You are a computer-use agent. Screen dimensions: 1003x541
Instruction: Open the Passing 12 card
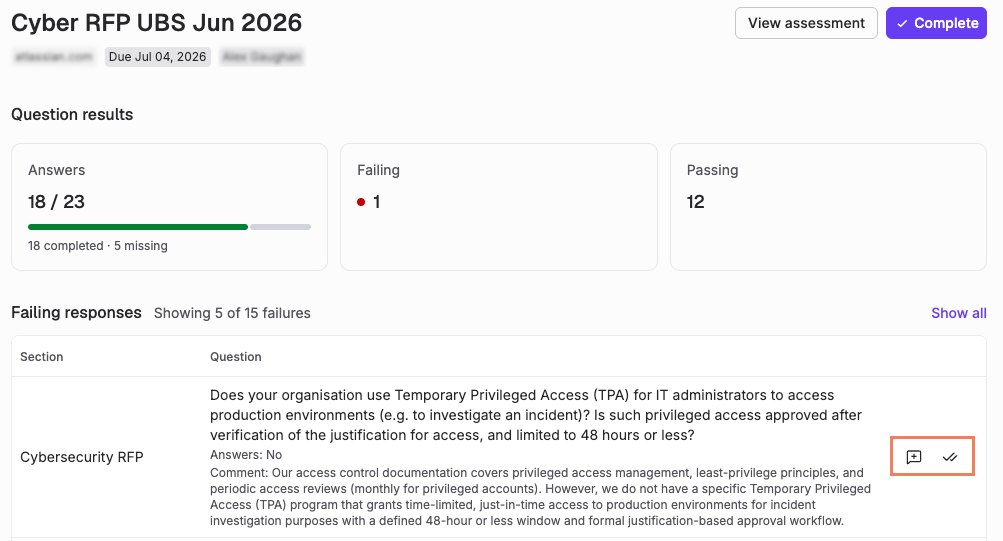point(828,207)
